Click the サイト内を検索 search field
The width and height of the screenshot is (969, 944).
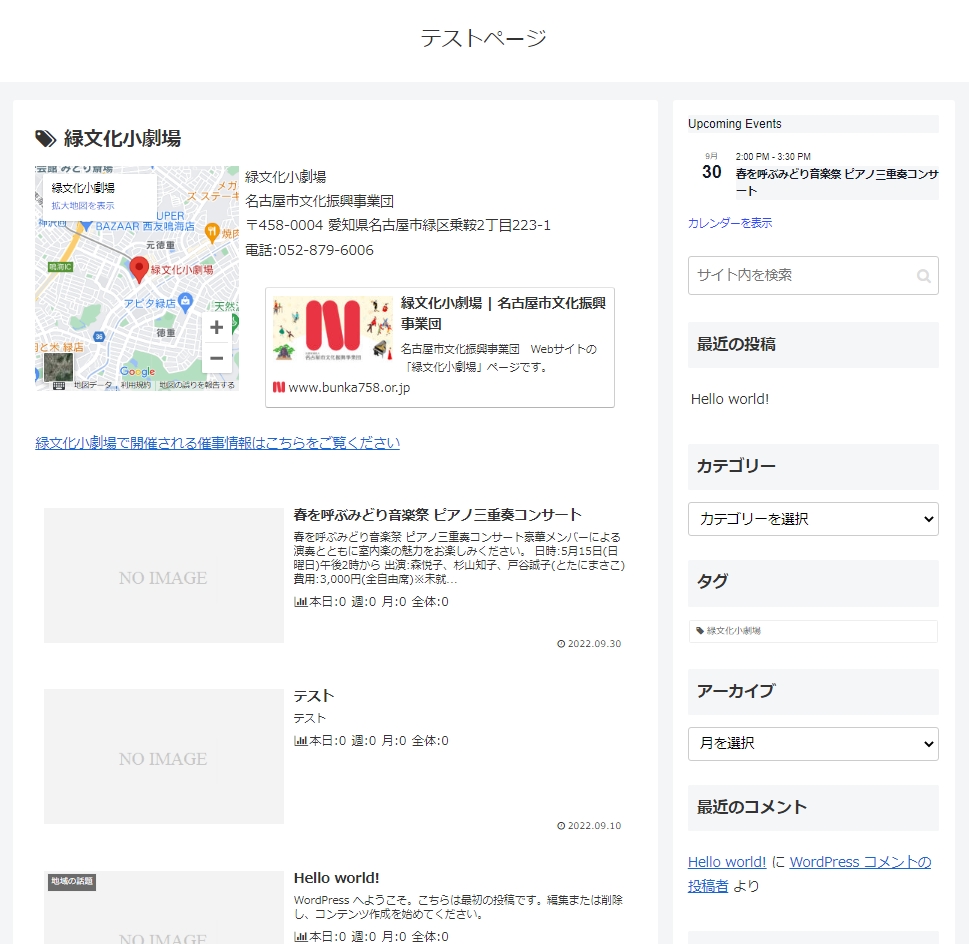[x=813, y=276]
